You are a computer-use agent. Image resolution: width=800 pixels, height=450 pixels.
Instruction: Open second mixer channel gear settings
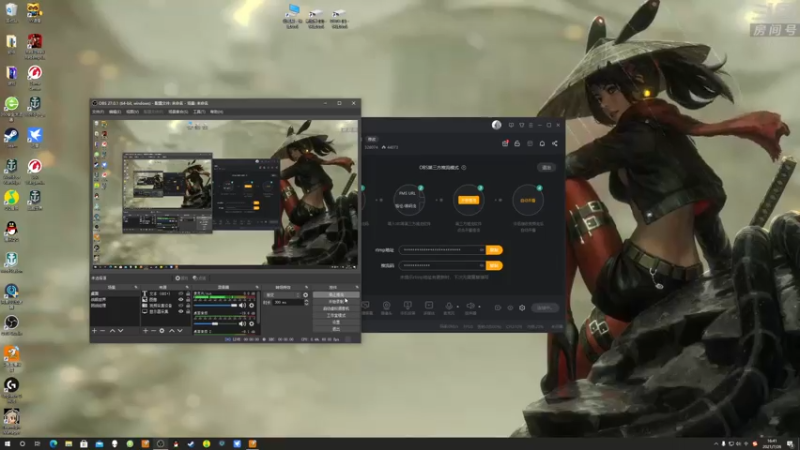coord(252,323)
